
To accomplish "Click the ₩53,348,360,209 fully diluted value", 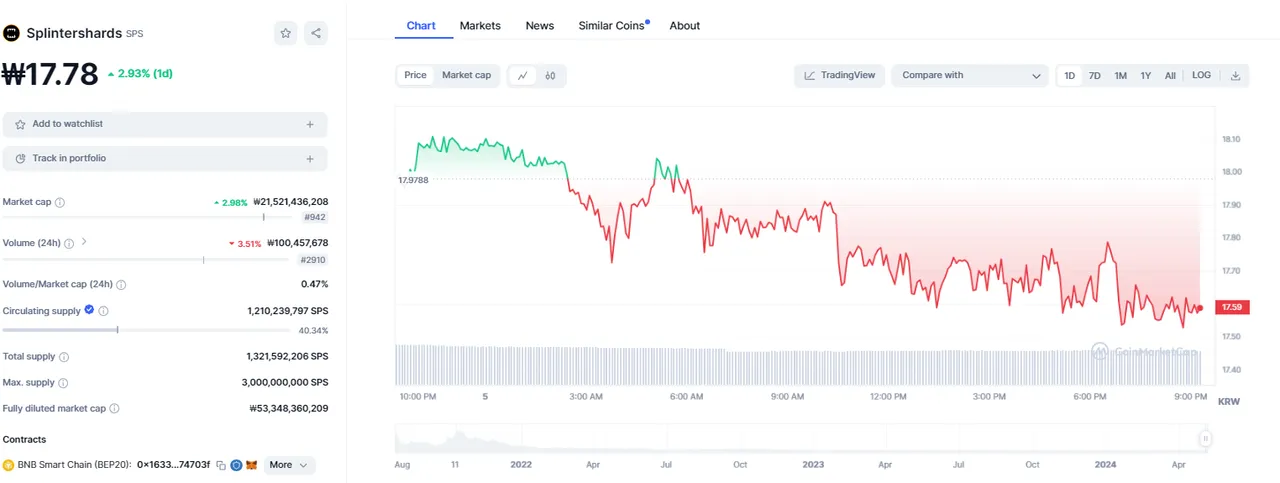I will [x=289, y=408].
